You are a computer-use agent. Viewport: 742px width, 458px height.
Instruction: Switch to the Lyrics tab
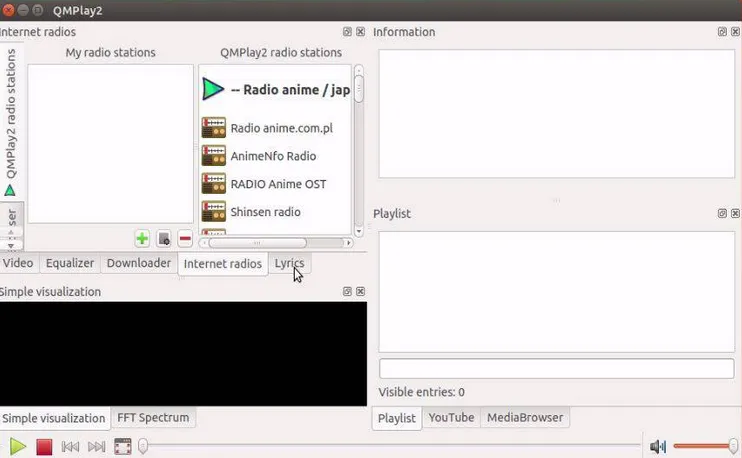(x=290, y=263)
